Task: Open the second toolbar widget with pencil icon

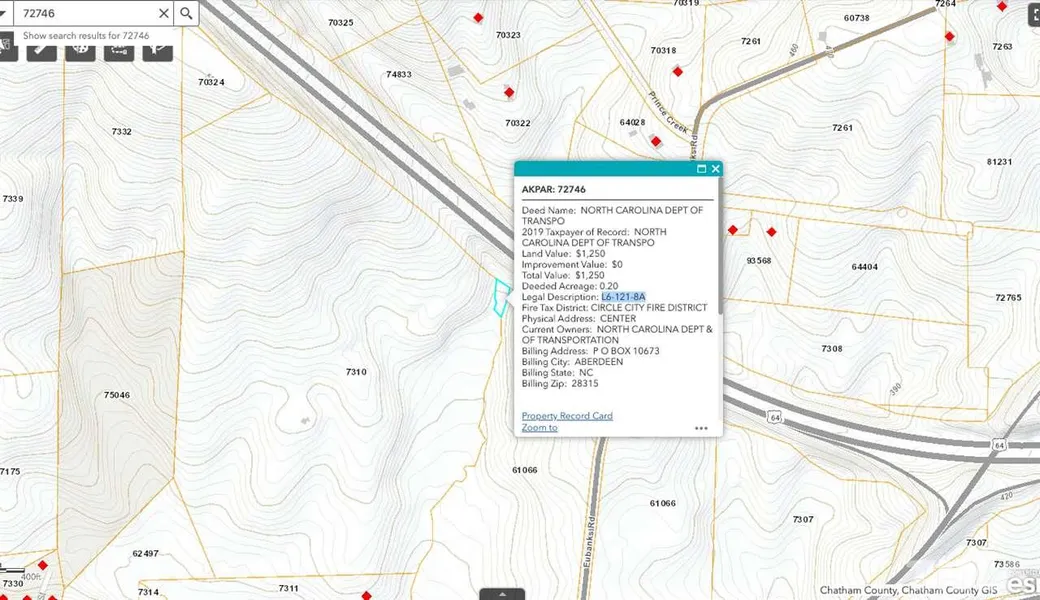Action: pos(41,48)
